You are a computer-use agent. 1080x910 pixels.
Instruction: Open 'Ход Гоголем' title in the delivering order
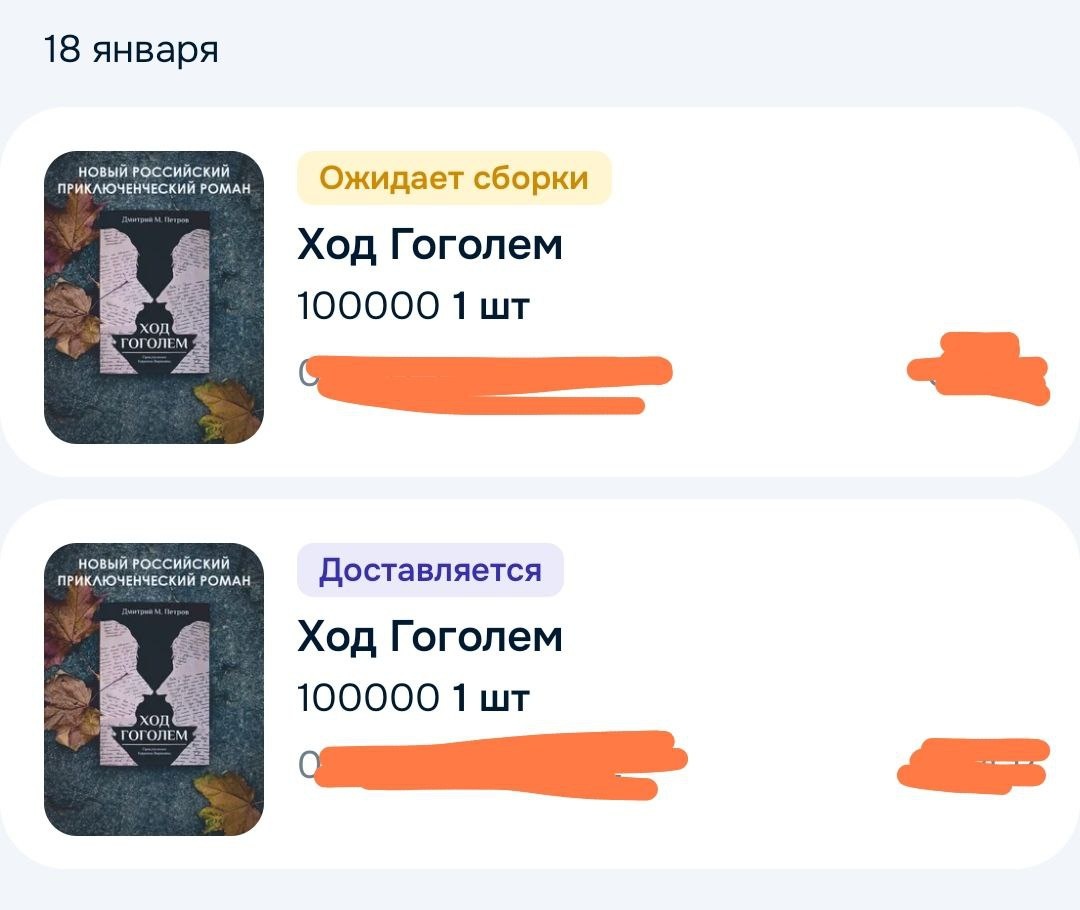(x=430, y=637)
